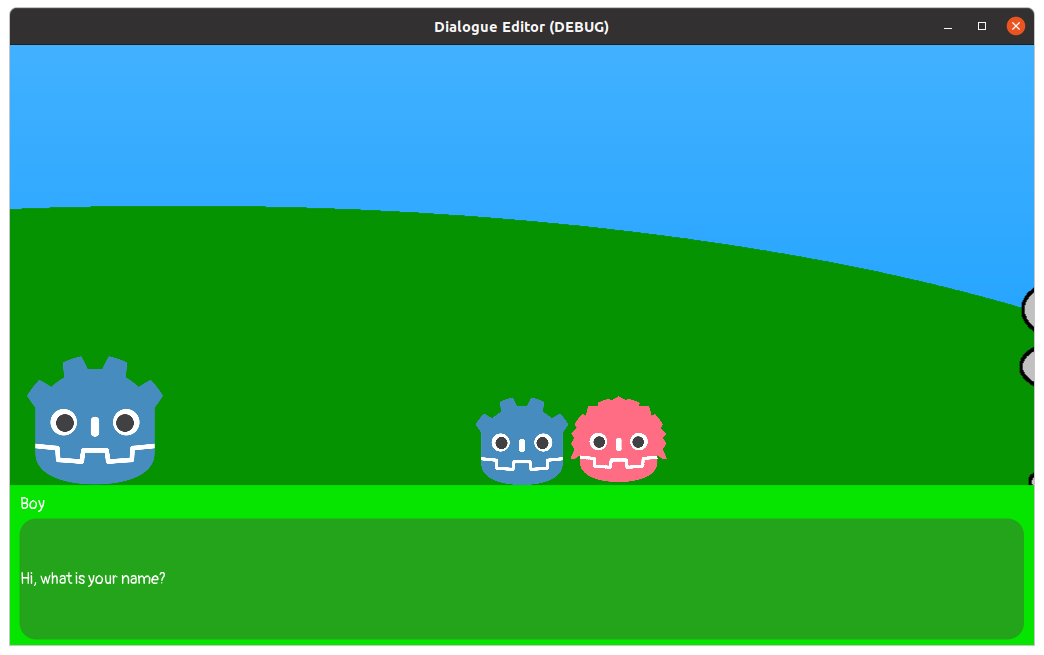Click the small blue Godot robot sprite
This screenshot has height=655, width=1044.
coord(522,441)
